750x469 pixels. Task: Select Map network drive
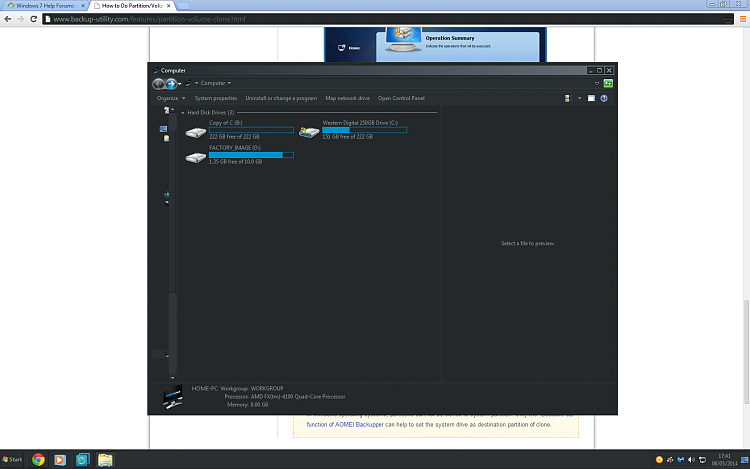pos(347,98)
